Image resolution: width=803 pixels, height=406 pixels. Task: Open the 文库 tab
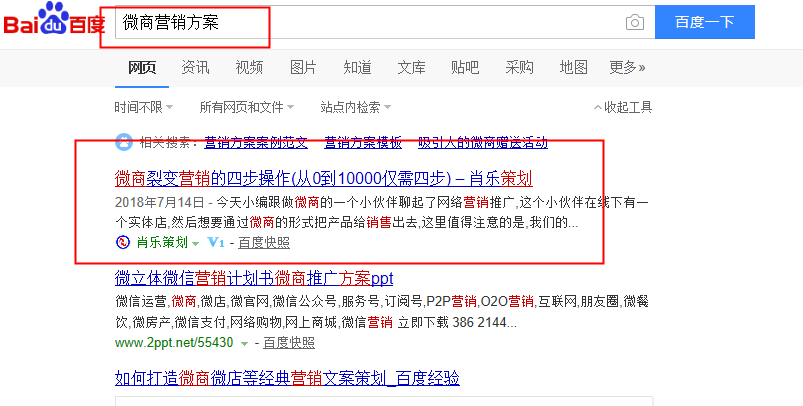(x=411, y=67)
